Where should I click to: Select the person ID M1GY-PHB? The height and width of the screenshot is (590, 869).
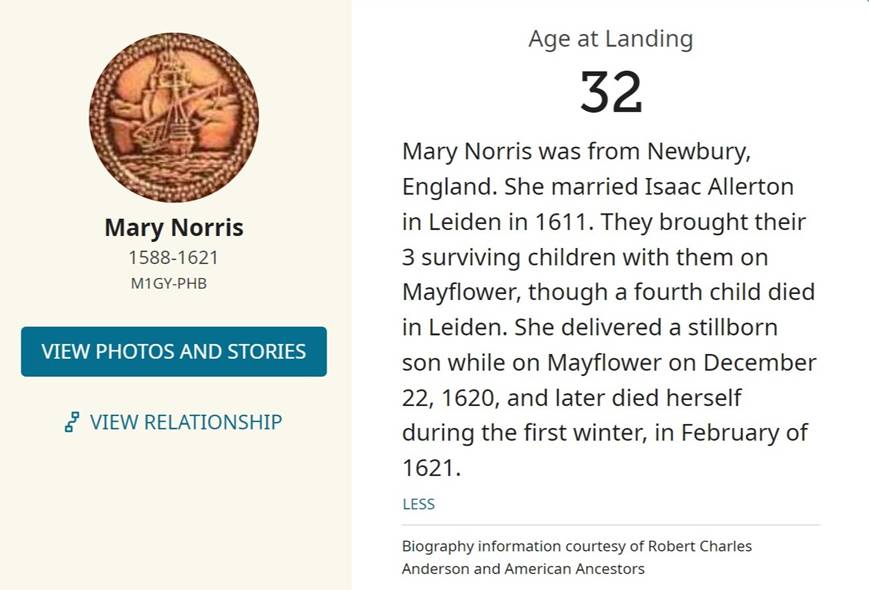pyautogui.click(x=174, y=283)
